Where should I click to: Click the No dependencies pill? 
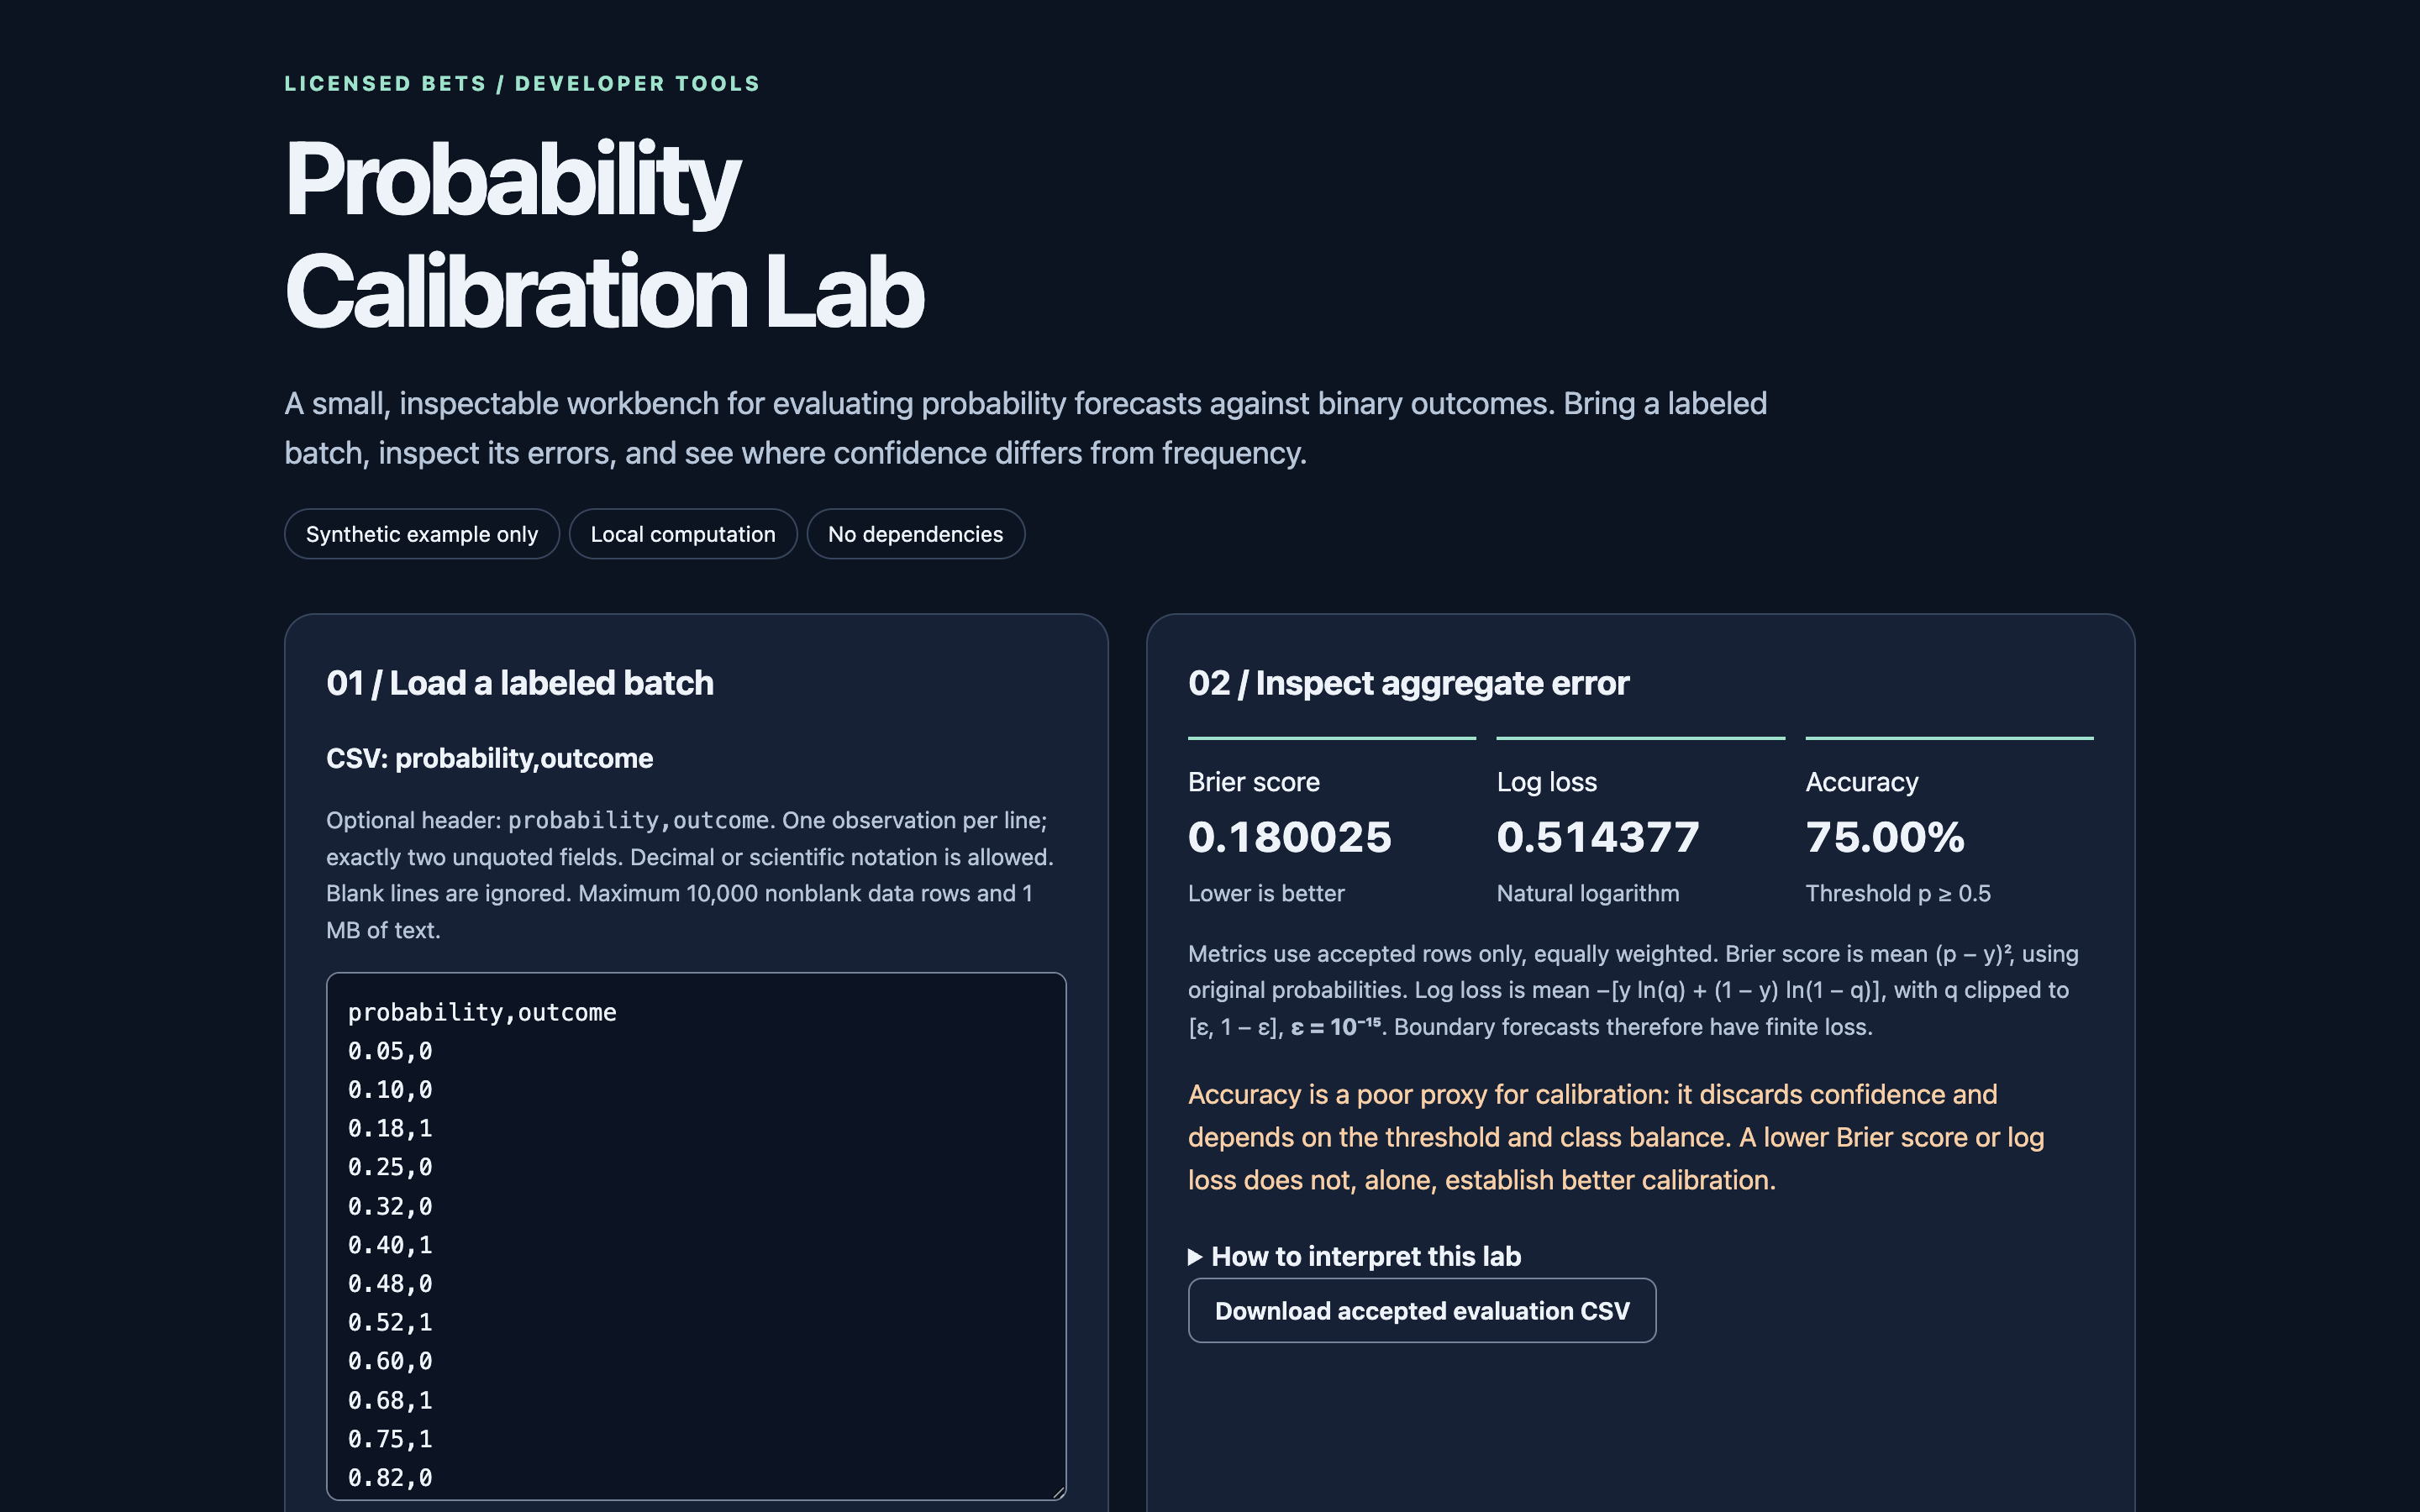pyautogui.click(x=915, y=534)
